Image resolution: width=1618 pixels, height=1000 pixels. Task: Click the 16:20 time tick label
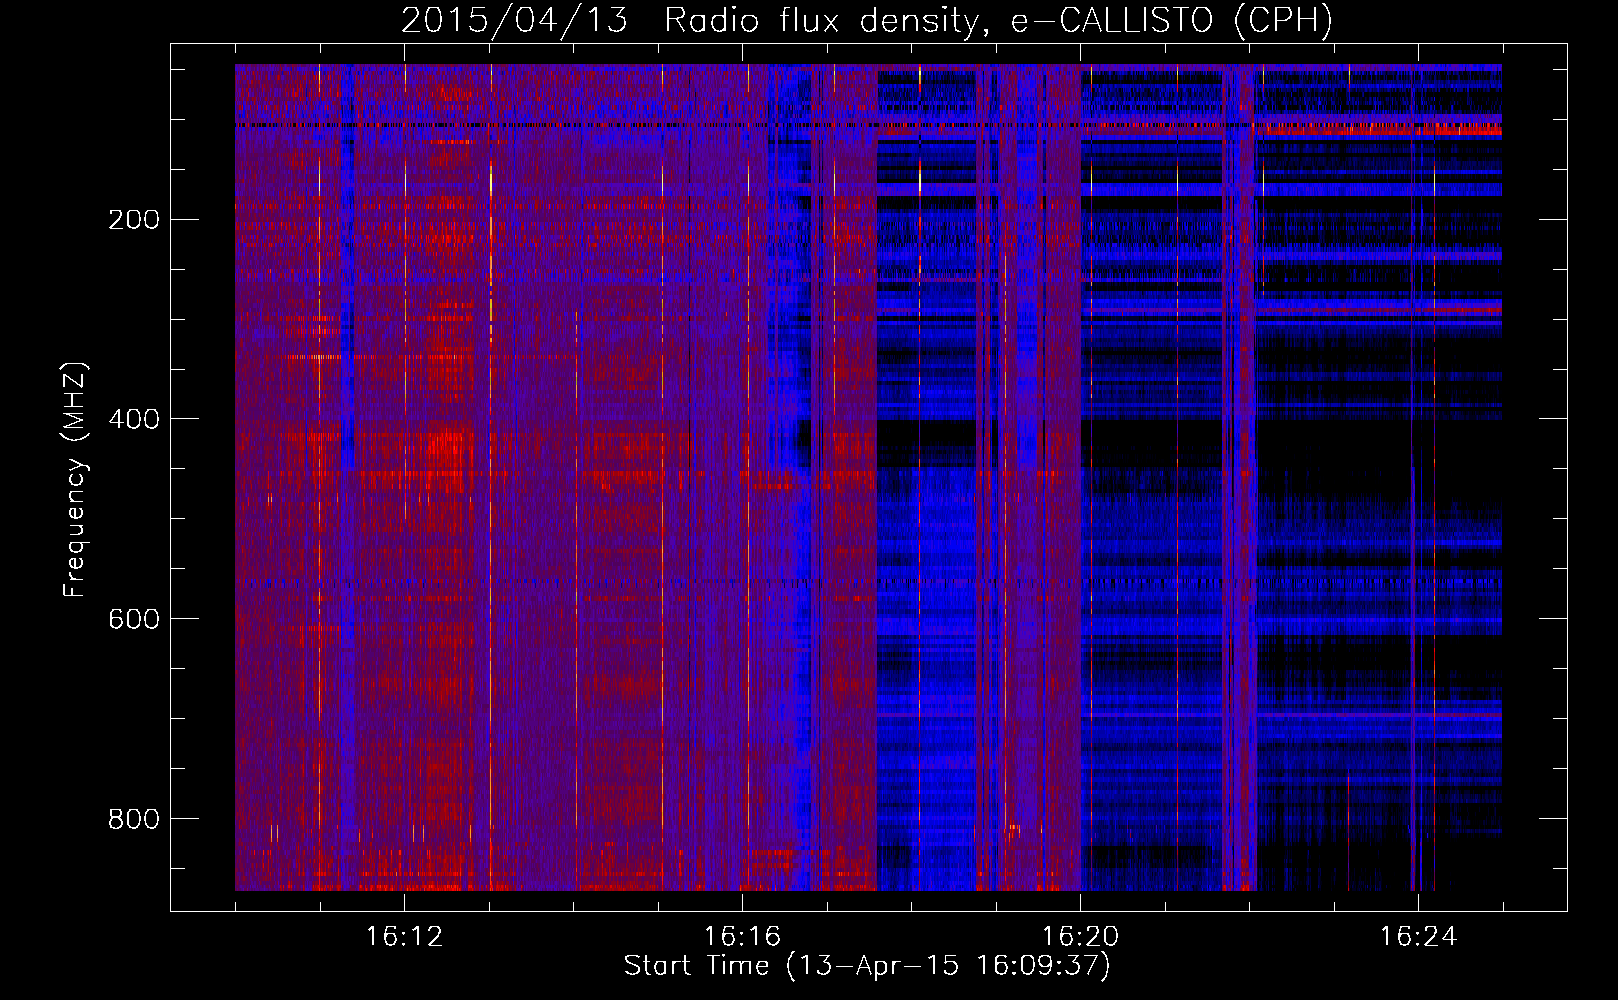point(1080,937)
